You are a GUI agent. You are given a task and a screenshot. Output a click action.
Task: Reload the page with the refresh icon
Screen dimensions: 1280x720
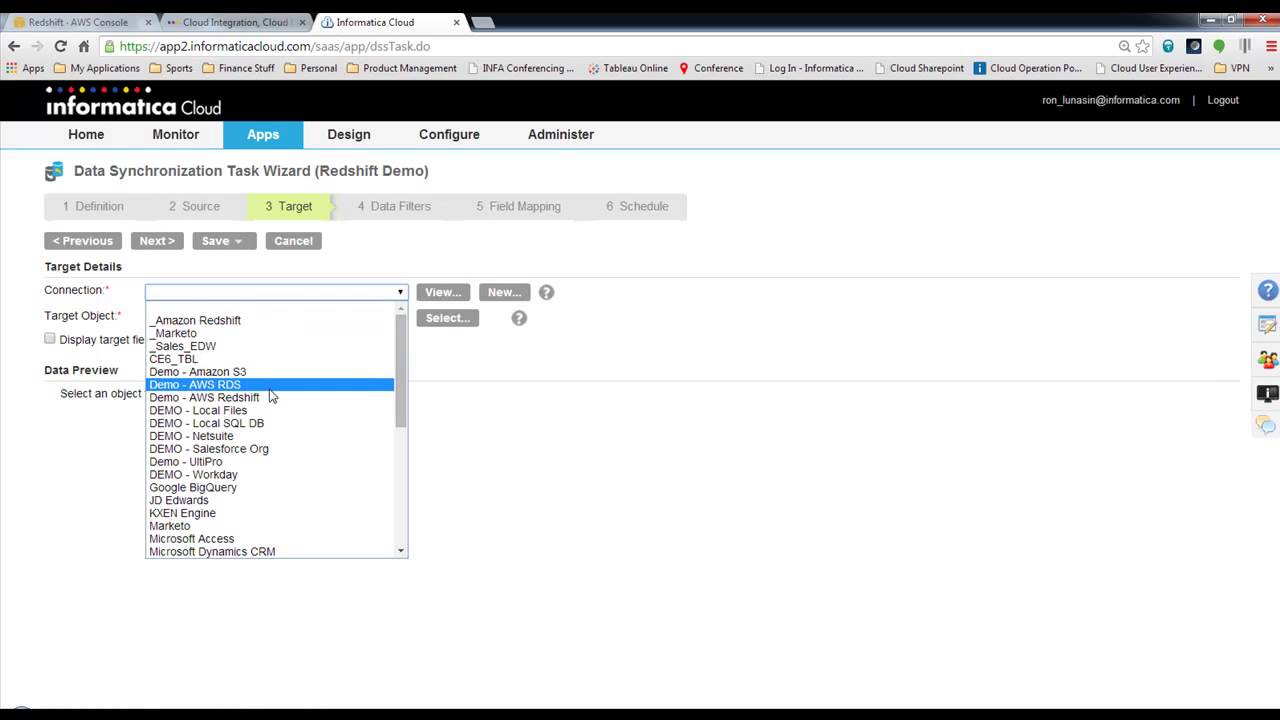pos(60,46)
